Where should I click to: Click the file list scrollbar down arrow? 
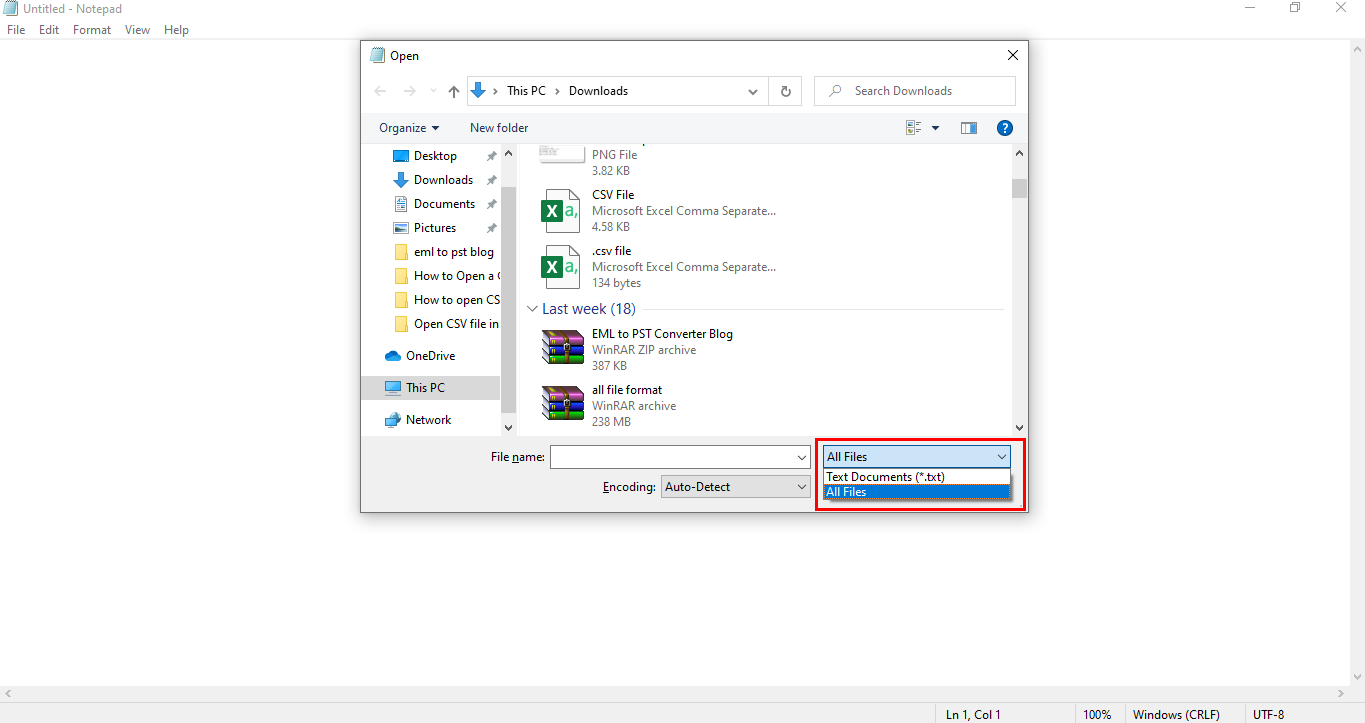[1019, 428]
